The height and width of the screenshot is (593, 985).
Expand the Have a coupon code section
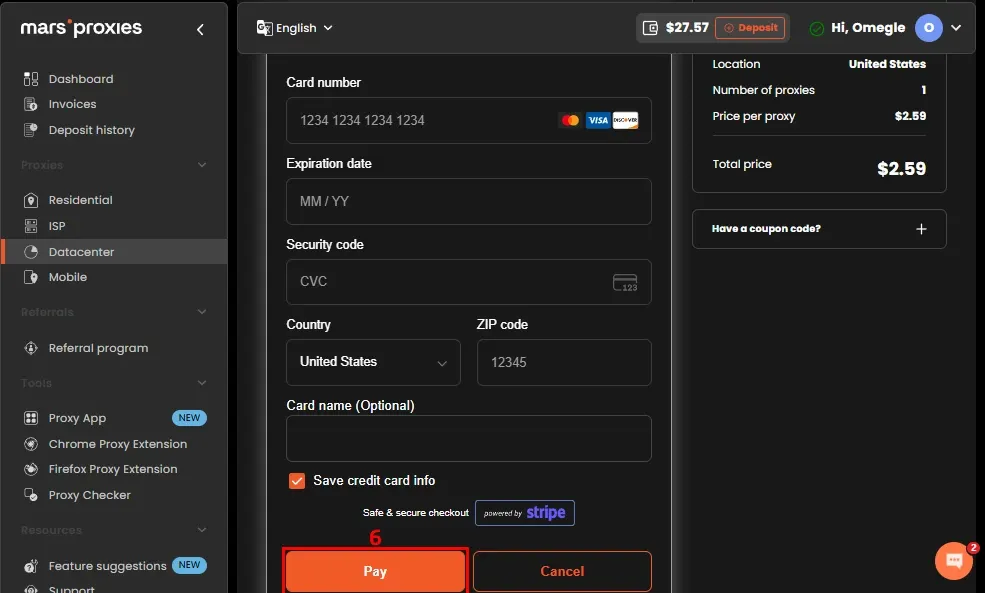tap(819, 229)
